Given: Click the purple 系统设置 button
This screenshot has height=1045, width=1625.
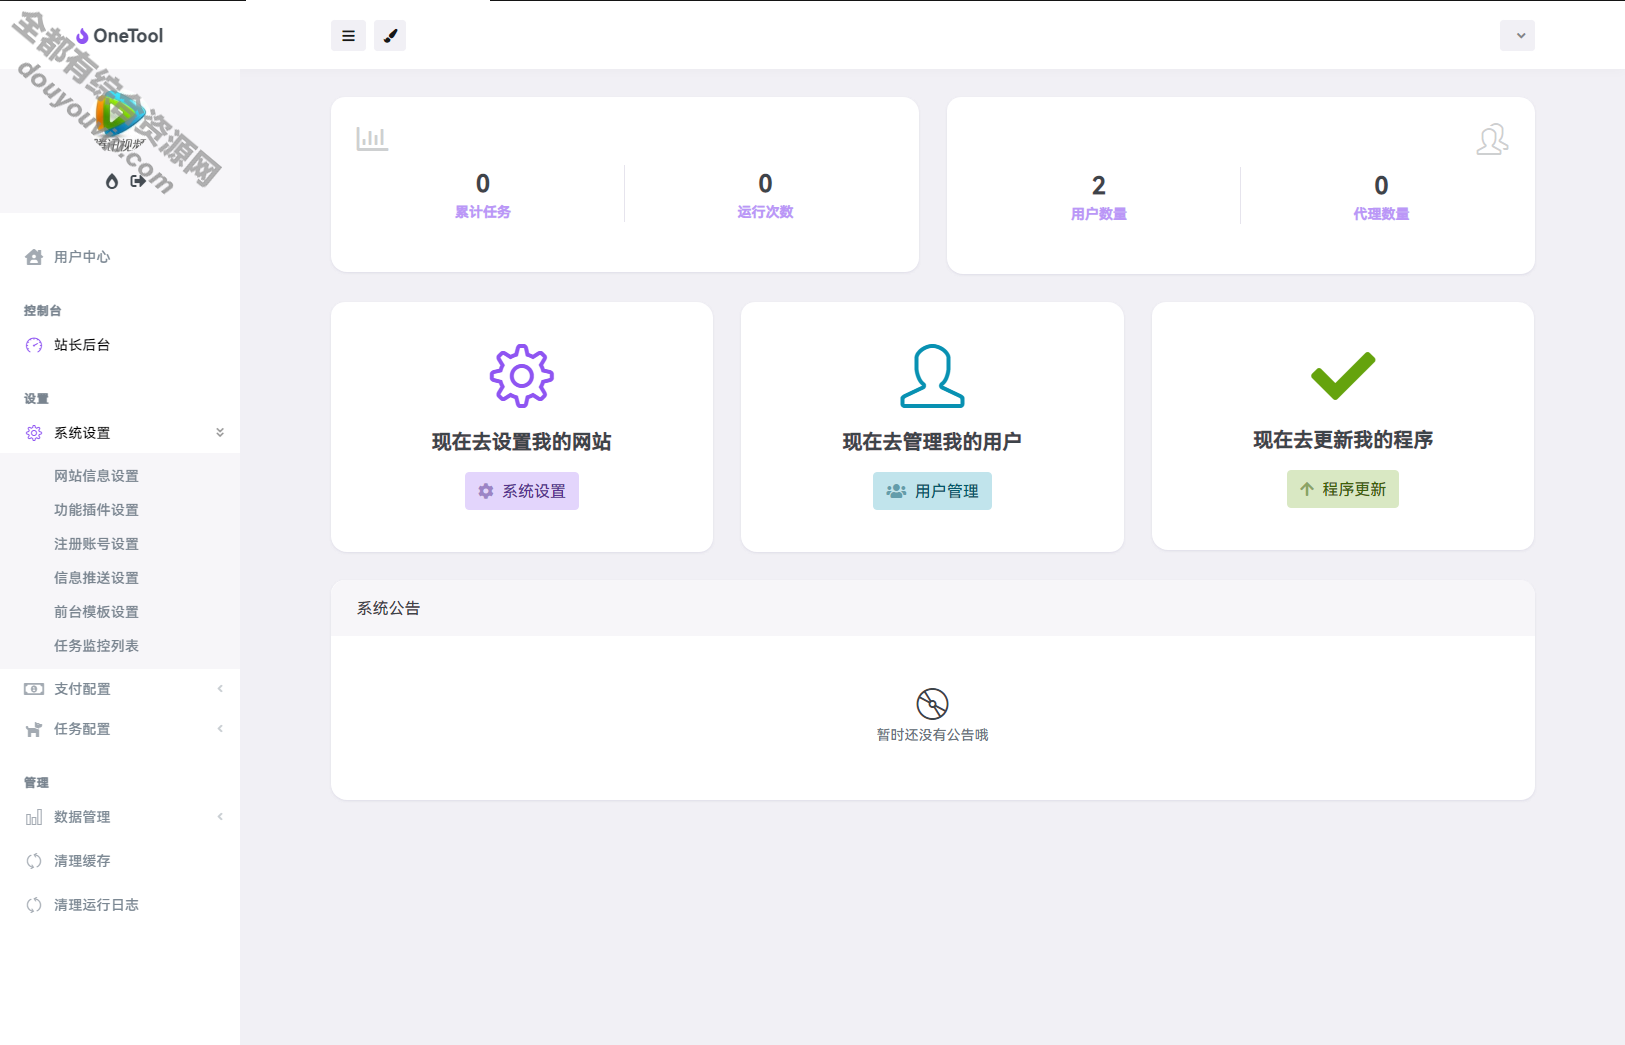Looking at the screenshot, I should (x=522, y=491).
